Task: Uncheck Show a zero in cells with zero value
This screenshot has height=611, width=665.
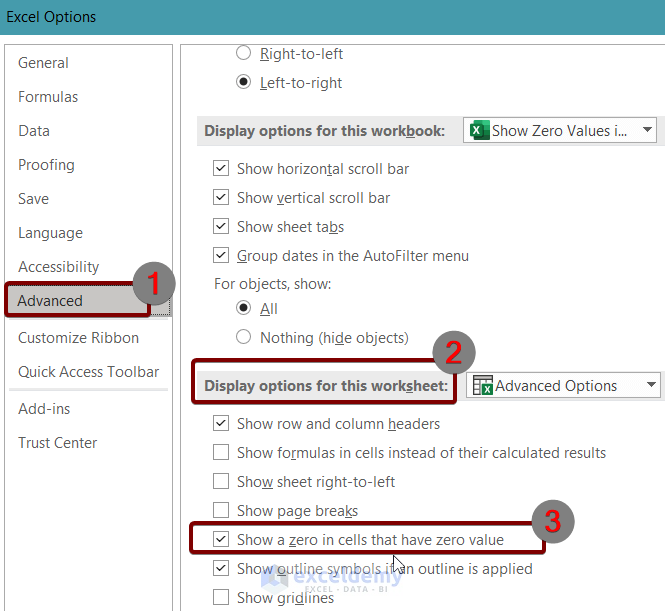Action: [221, 539]
